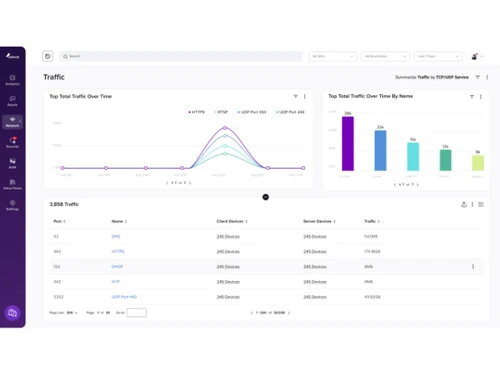Viewport: 500px width, 375px height.
Task: Open the NTP traffic link
Action: (115, 282)
